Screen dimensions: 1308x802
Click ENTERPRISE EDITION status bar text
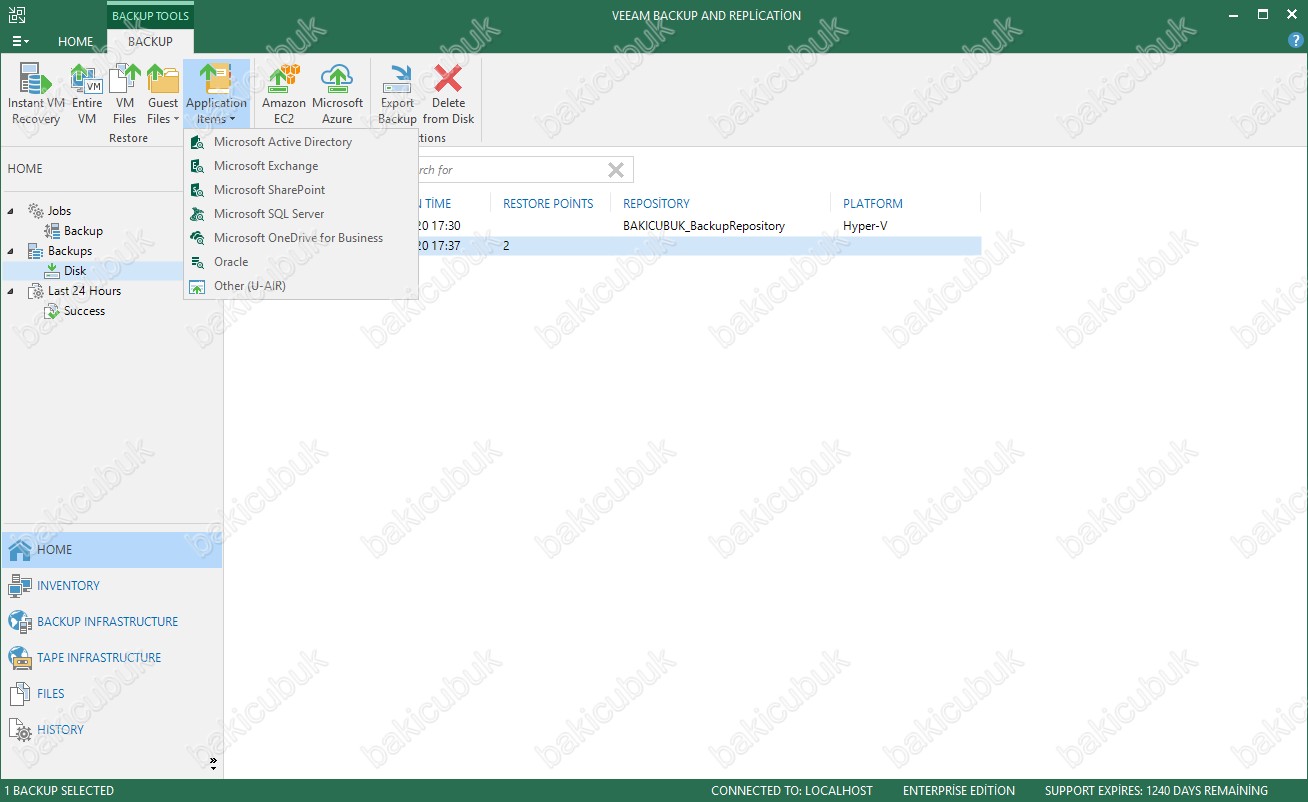tap(958, 791)
